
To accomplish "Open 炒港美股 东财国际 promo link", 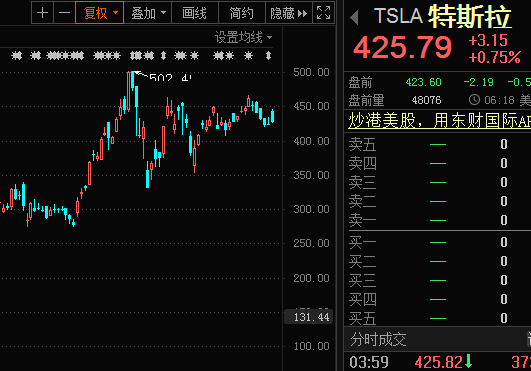I will point(439,121).
